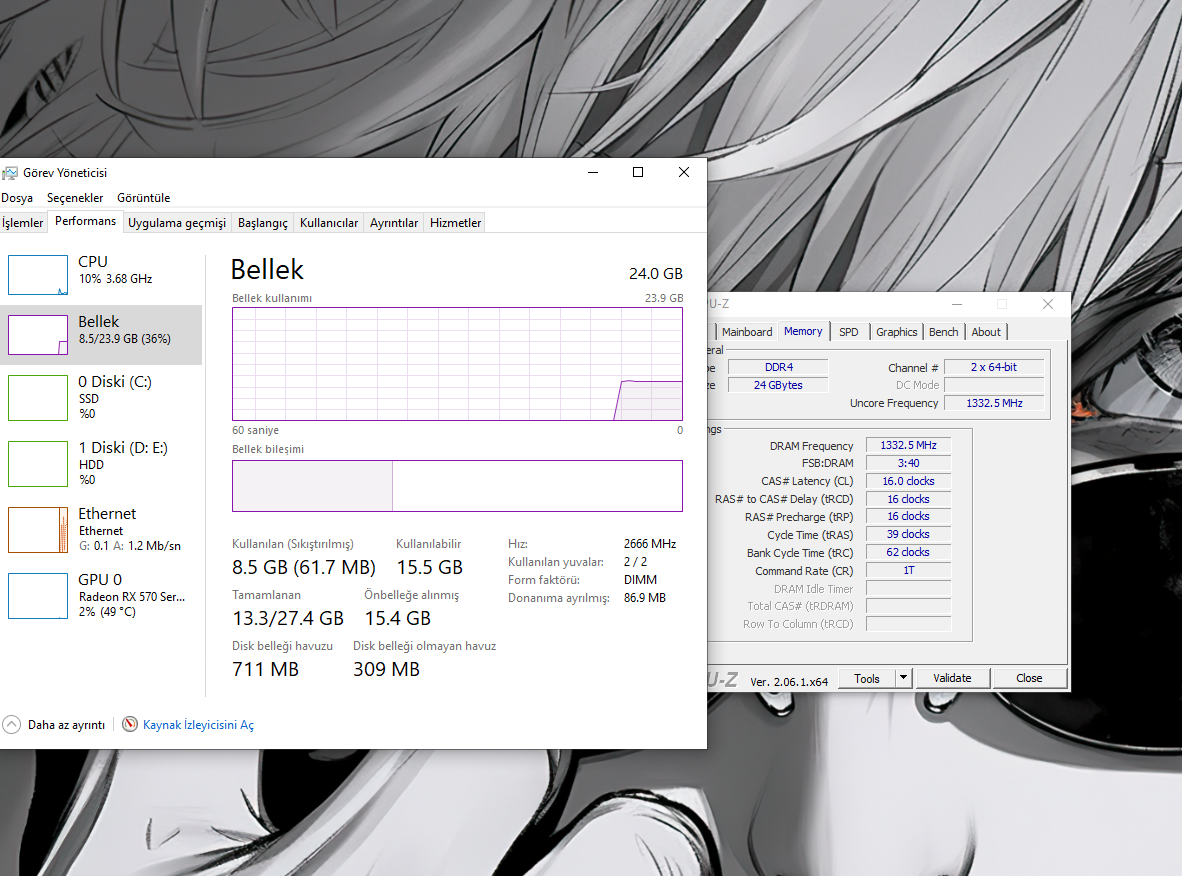Click the Ver. 2.06.1.x64 version text
Screen dimensions: 1182x876
click(x=789, y=682)
